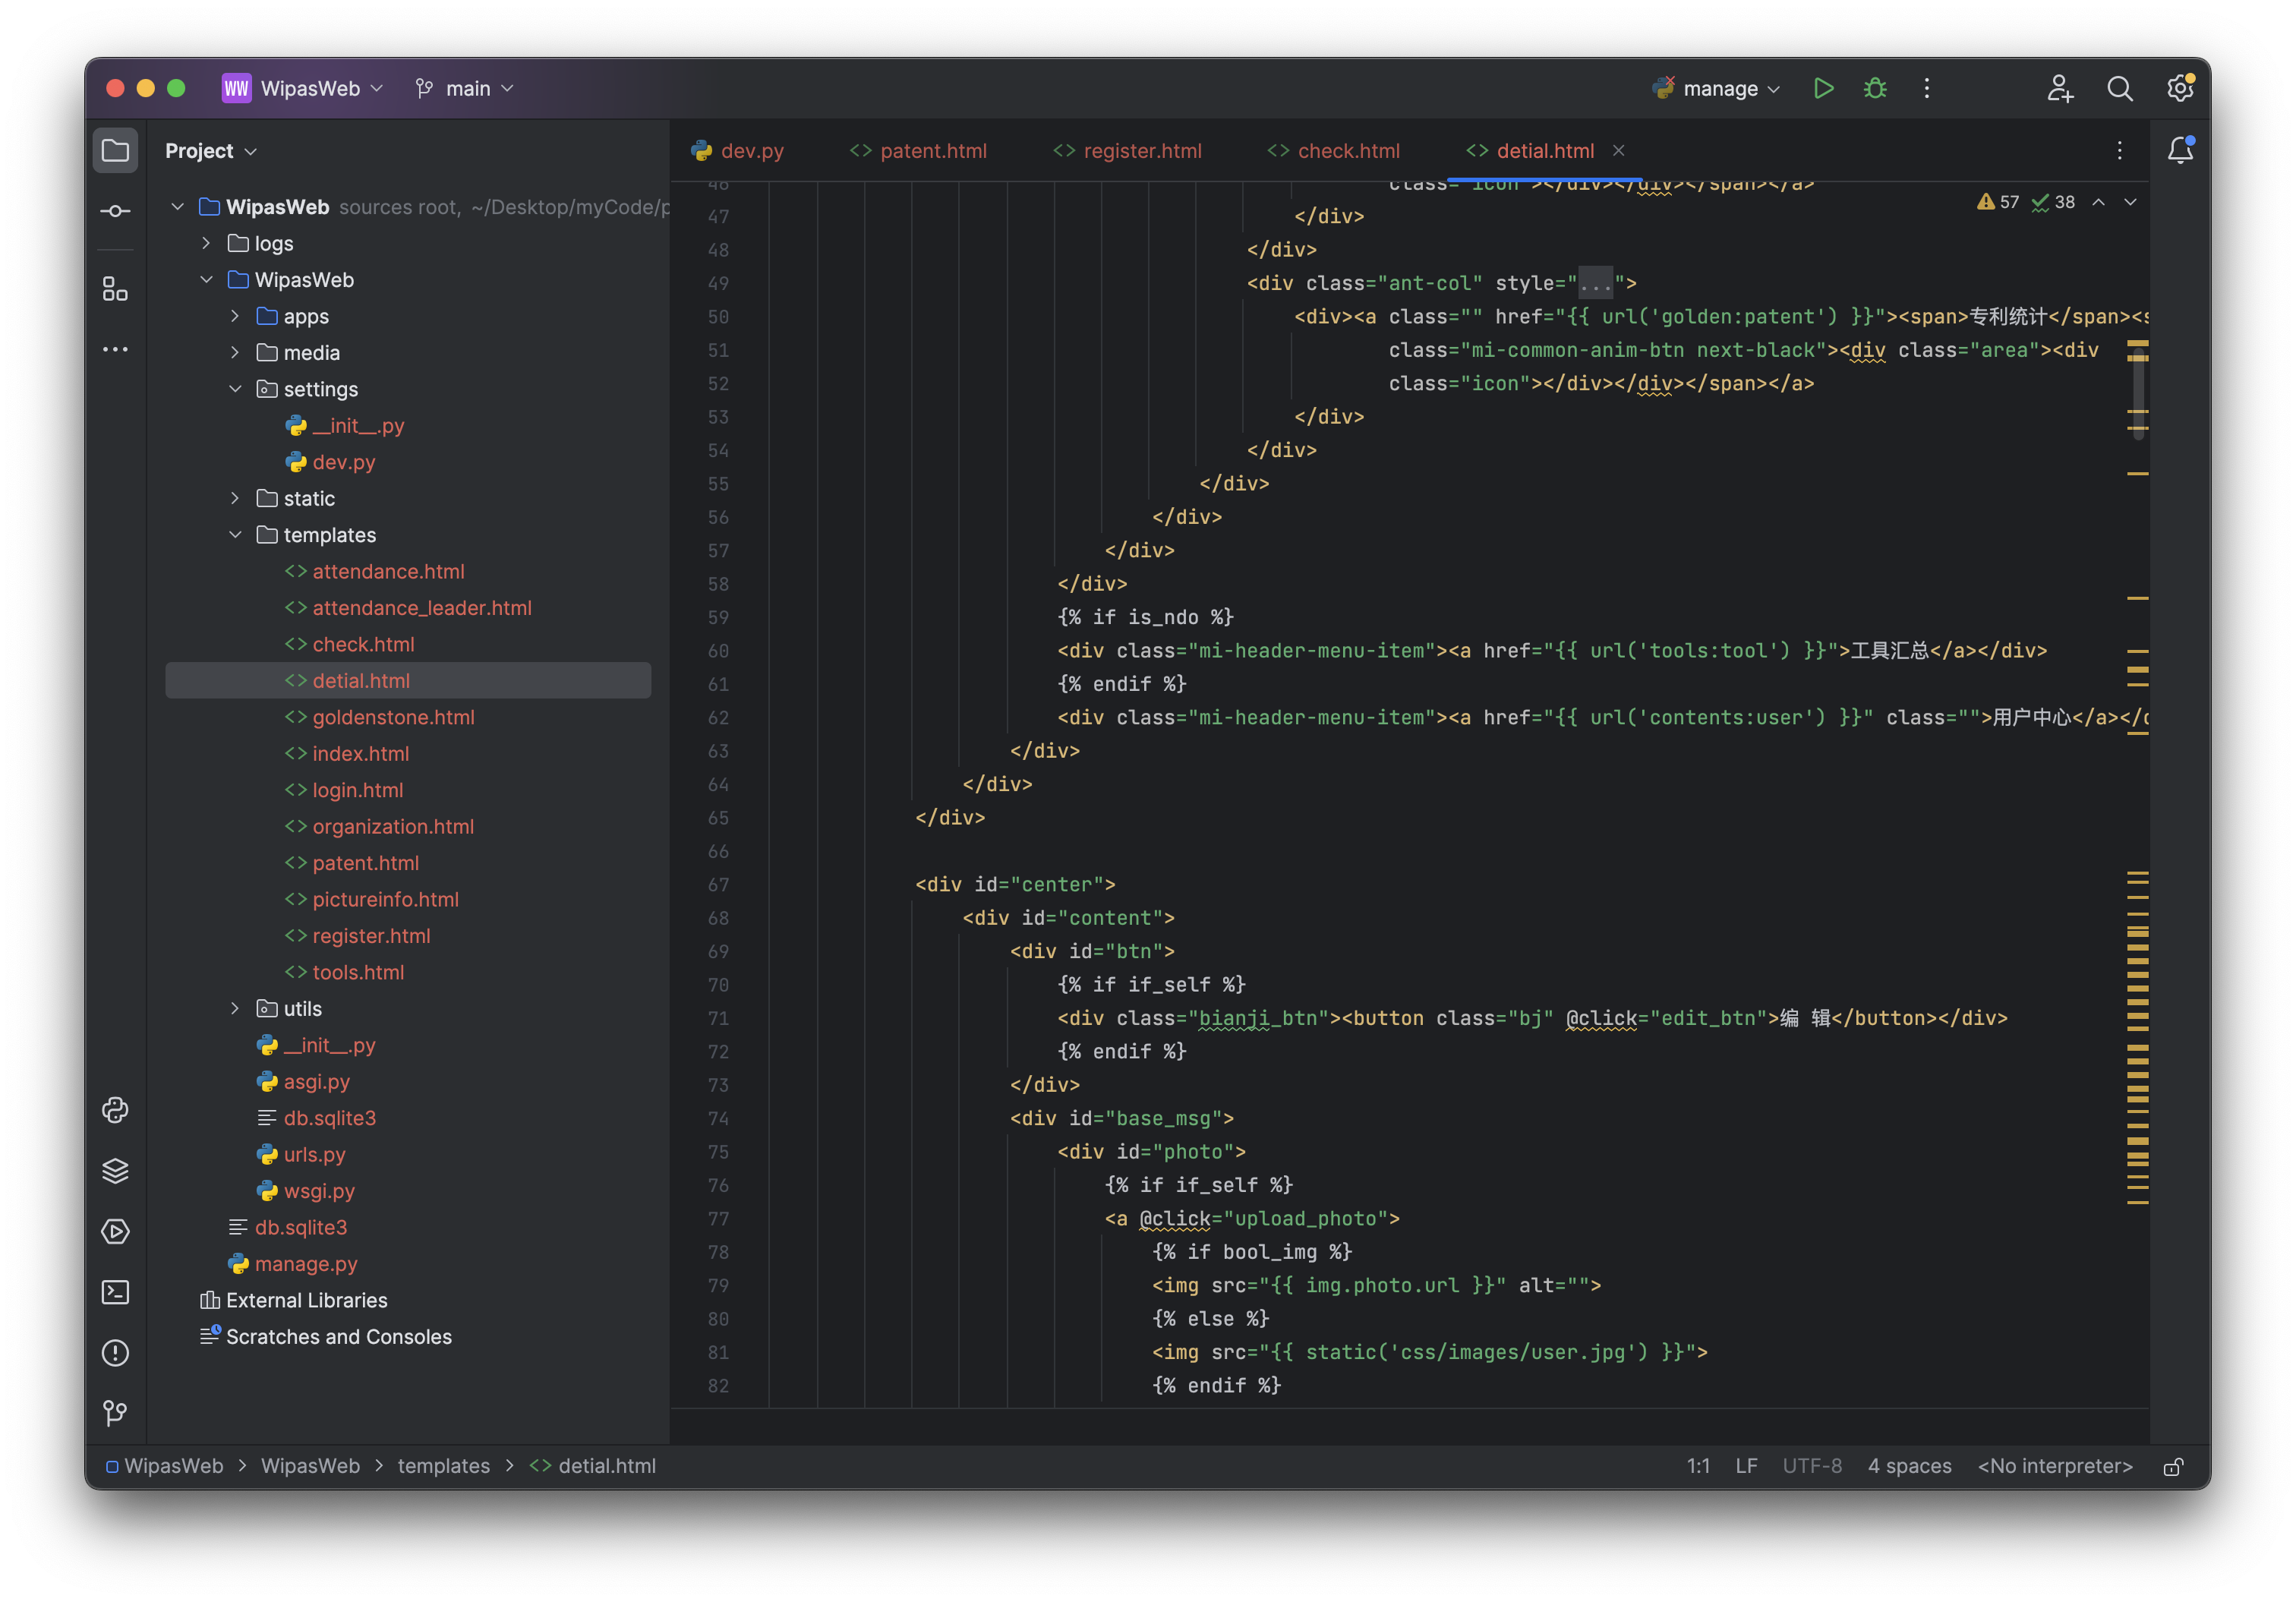The height and width of the screenshot is (1602, 2296).
Task: Open IDE settings gear icon
Action: point(2180,88)
